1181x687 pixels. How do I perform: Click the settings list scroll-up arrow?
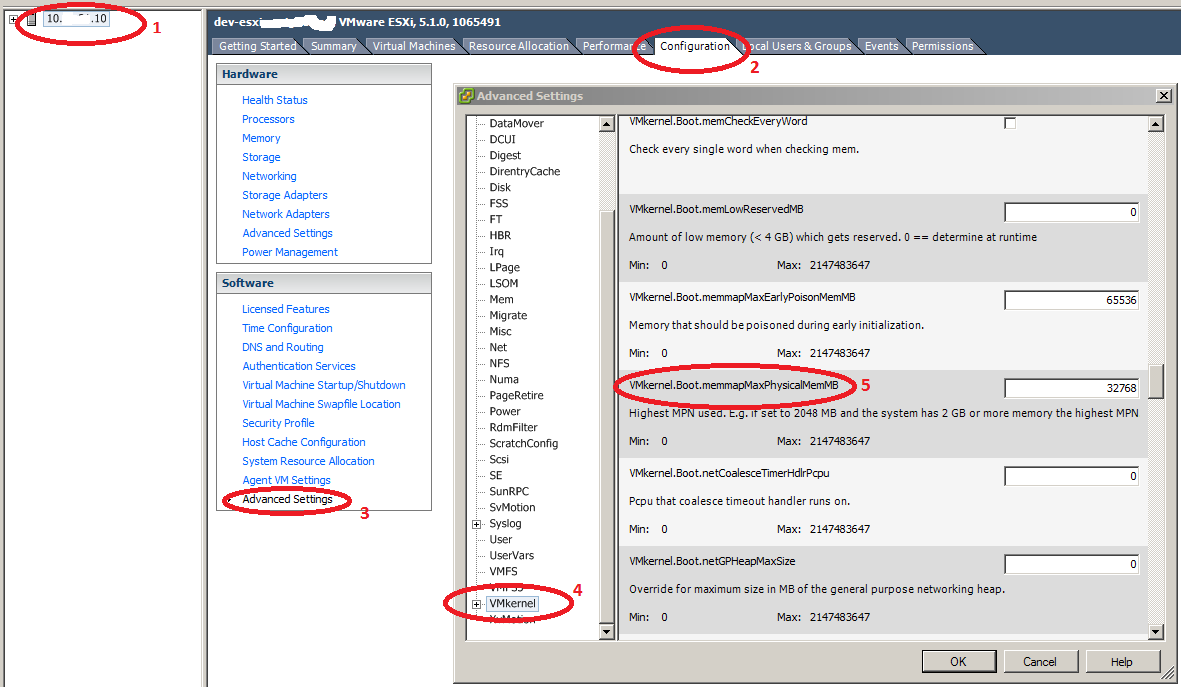[1156, 124]
